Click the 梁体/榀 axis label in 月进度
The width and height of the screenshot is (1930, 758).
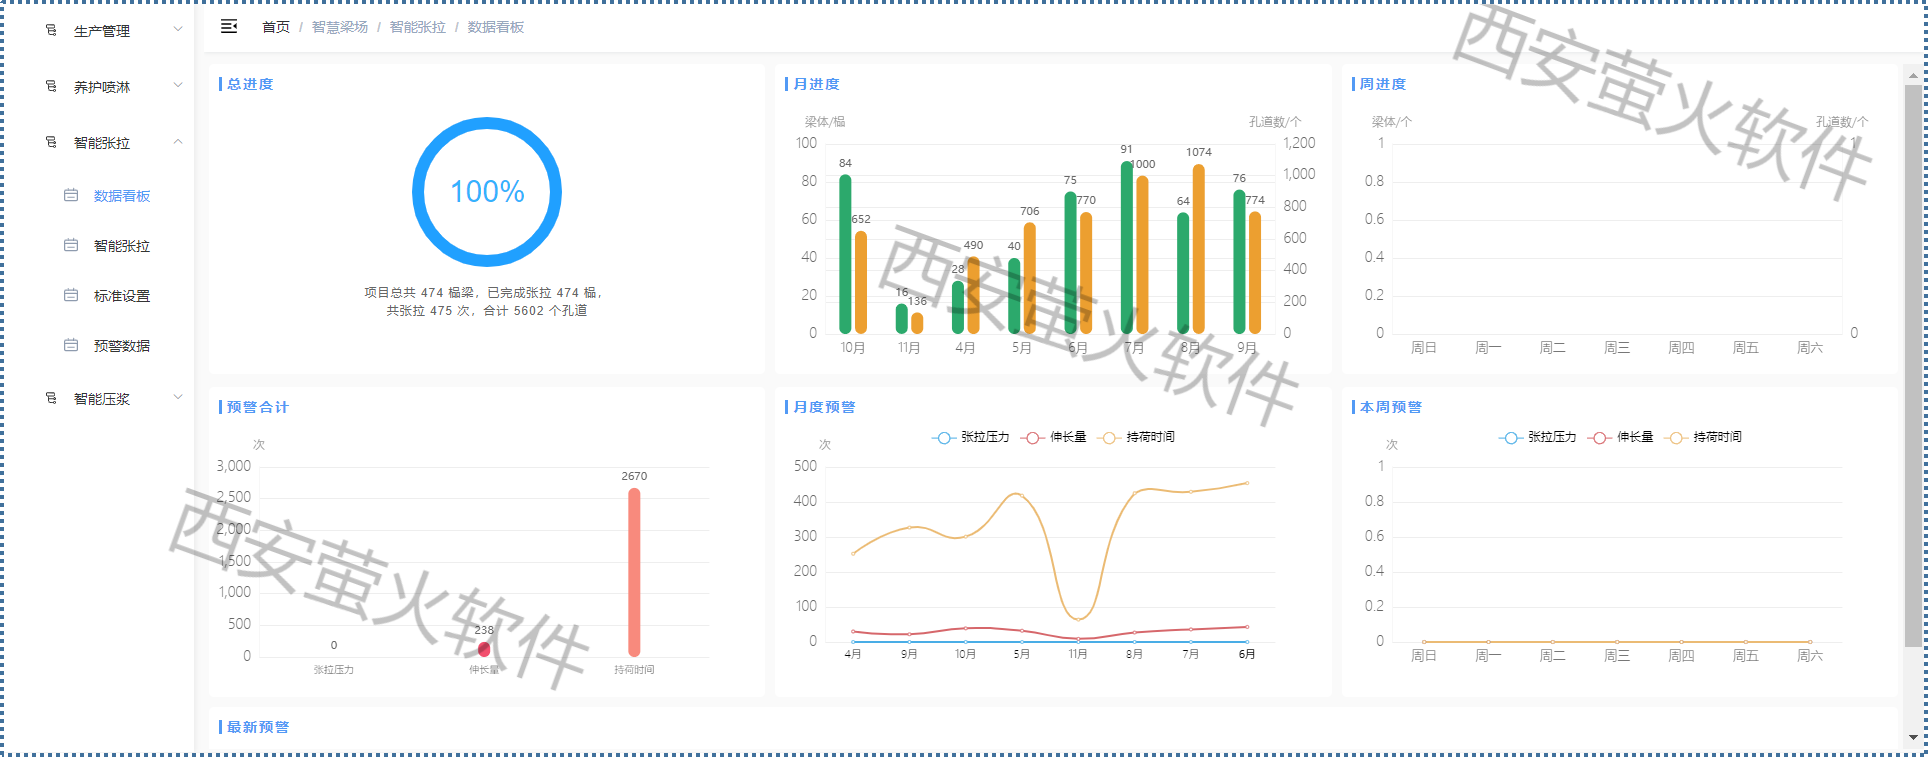click(x=825, y=122)
